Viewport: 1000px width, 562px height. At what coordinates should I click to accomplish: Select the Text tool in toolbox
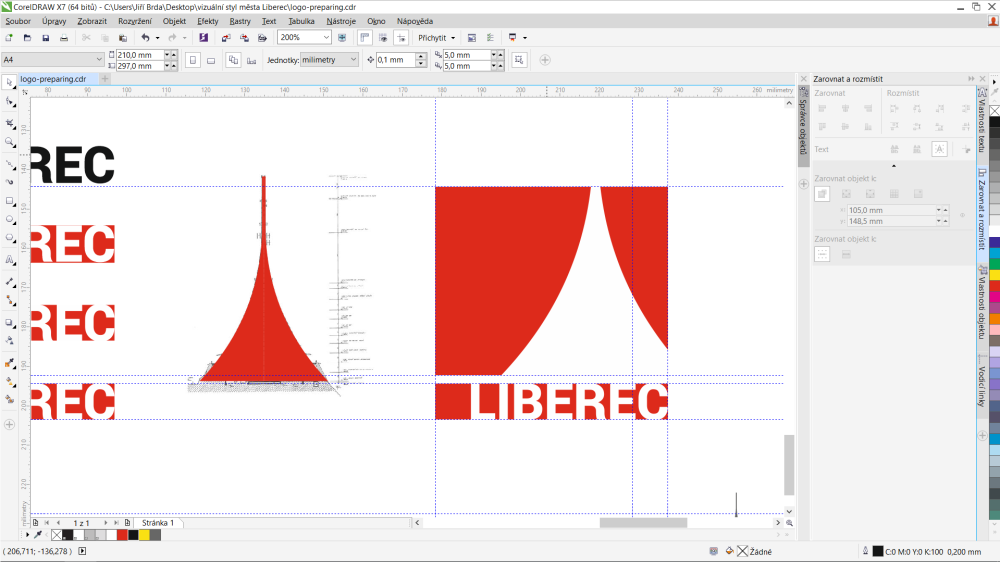coord(10,260)
